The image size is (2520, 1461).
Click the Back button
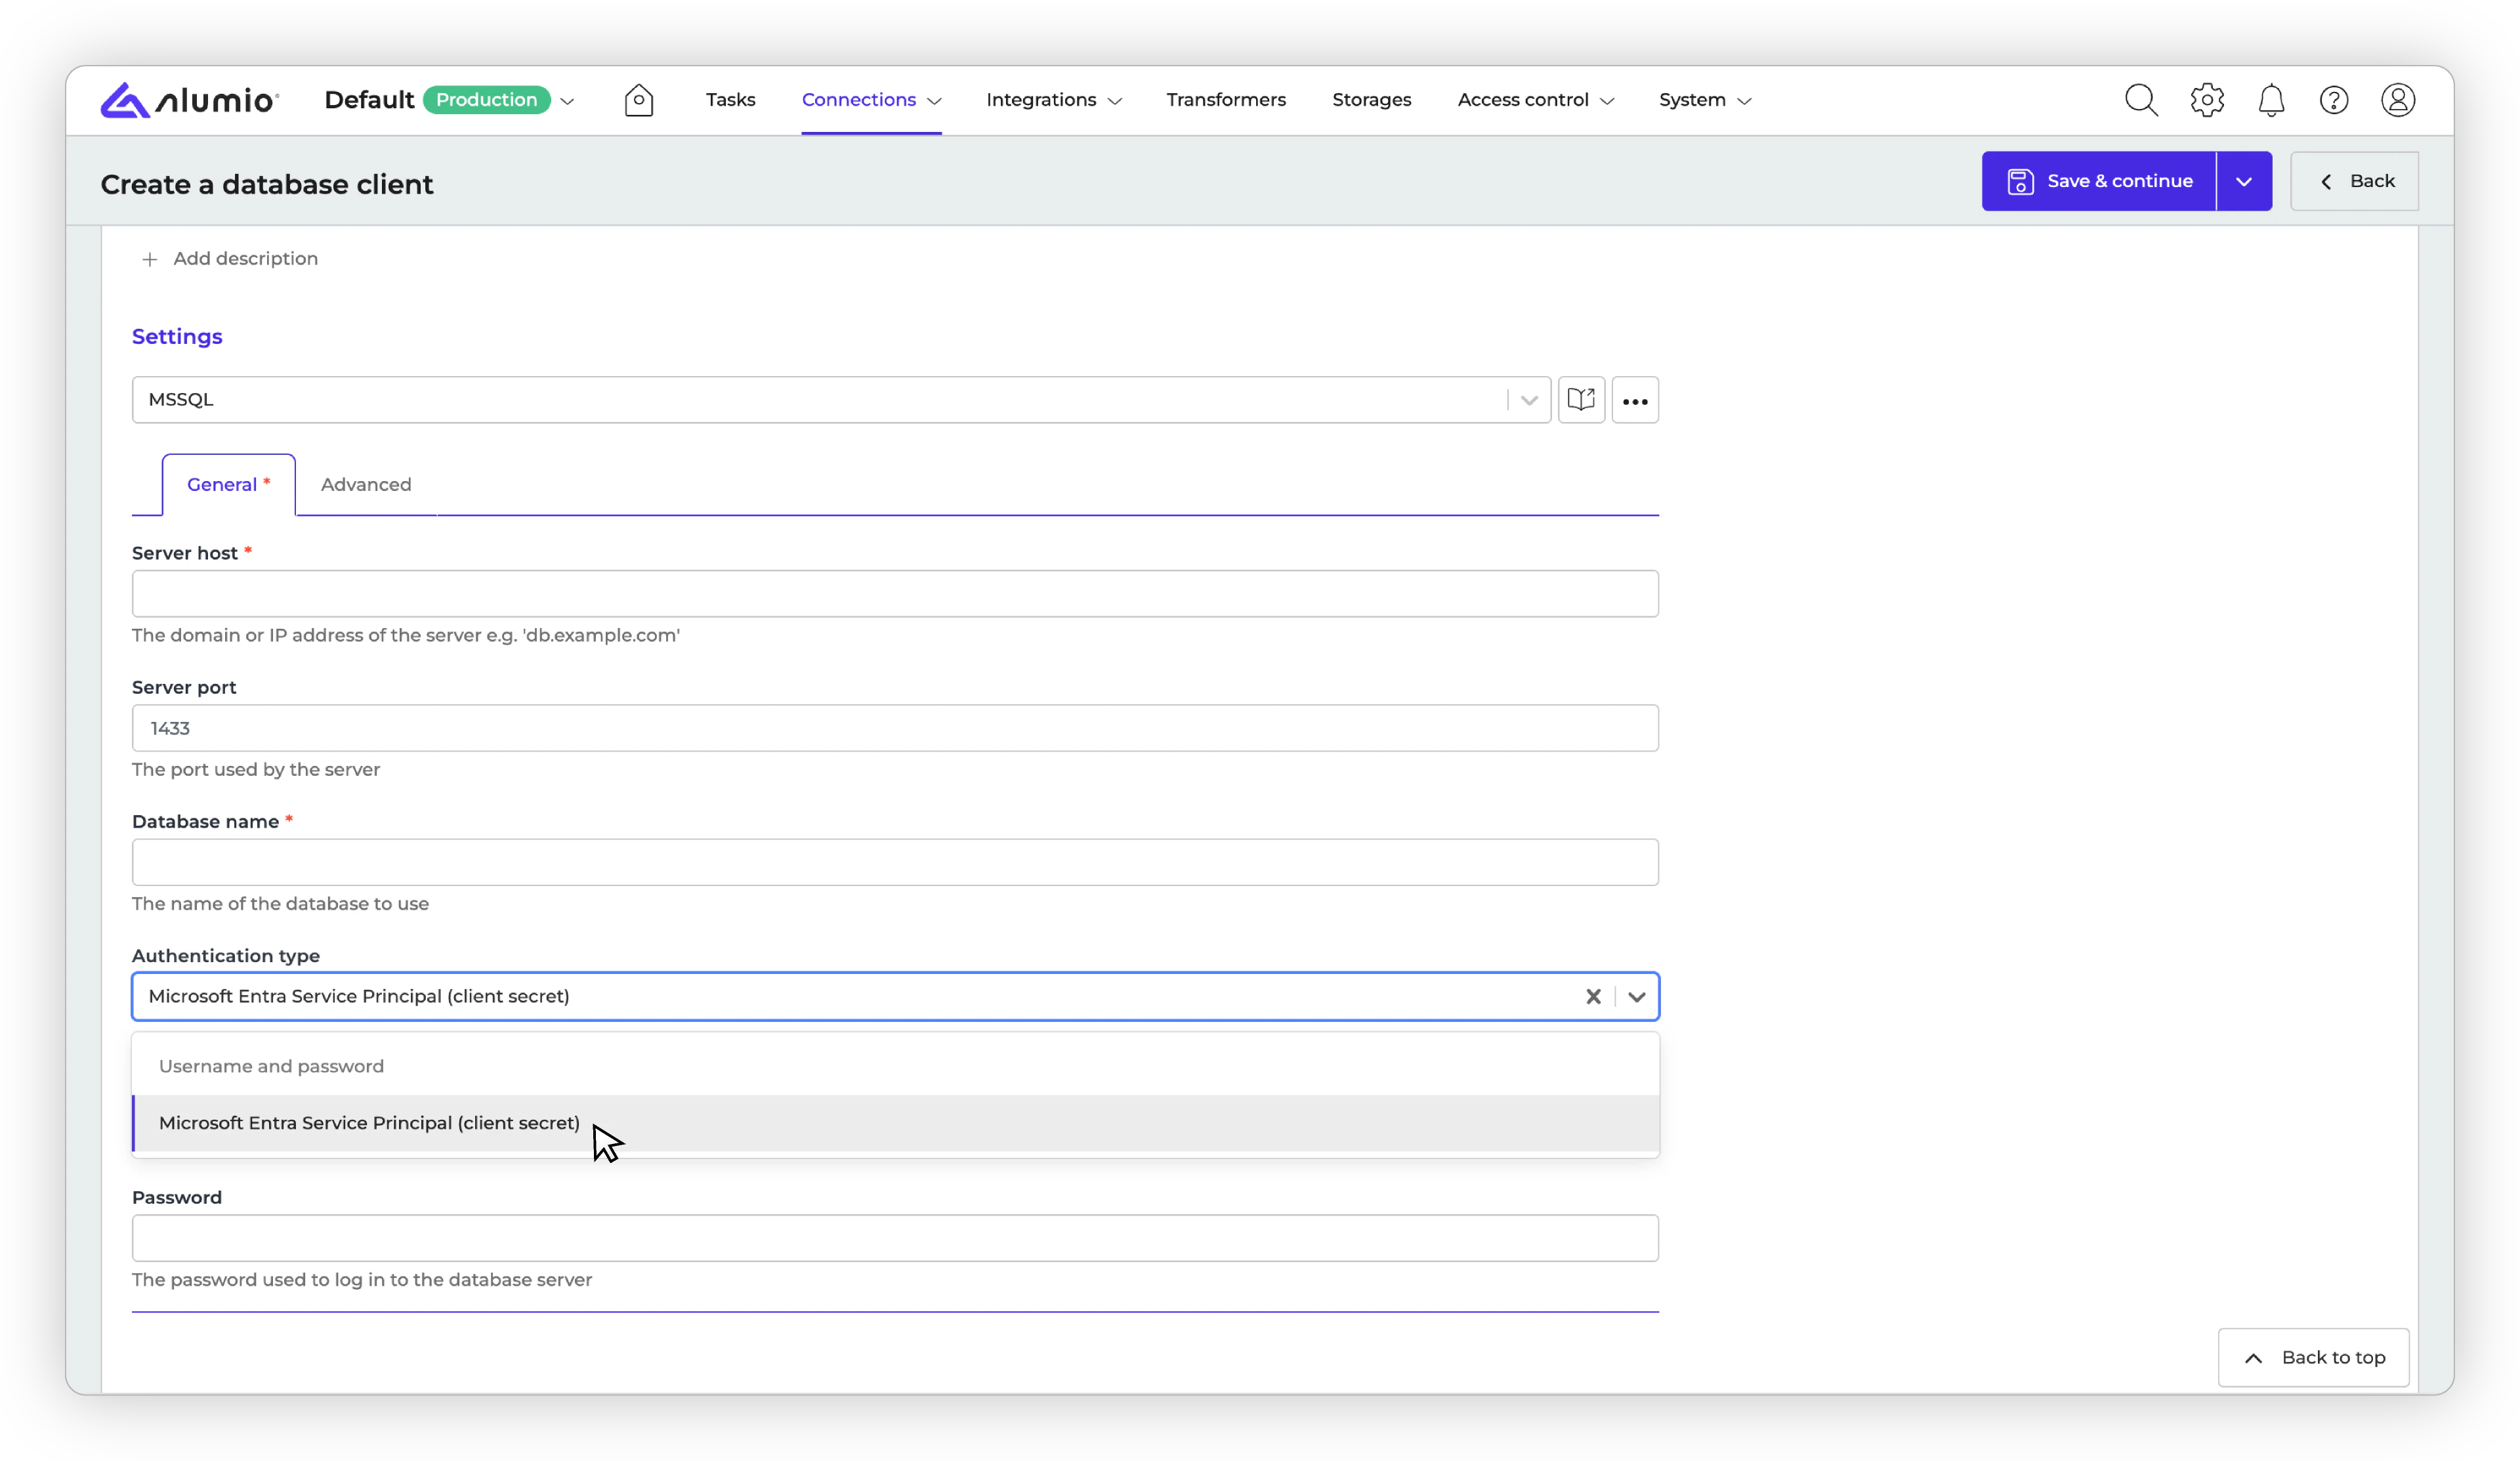pyautogui.click(x=2354, y=181)
